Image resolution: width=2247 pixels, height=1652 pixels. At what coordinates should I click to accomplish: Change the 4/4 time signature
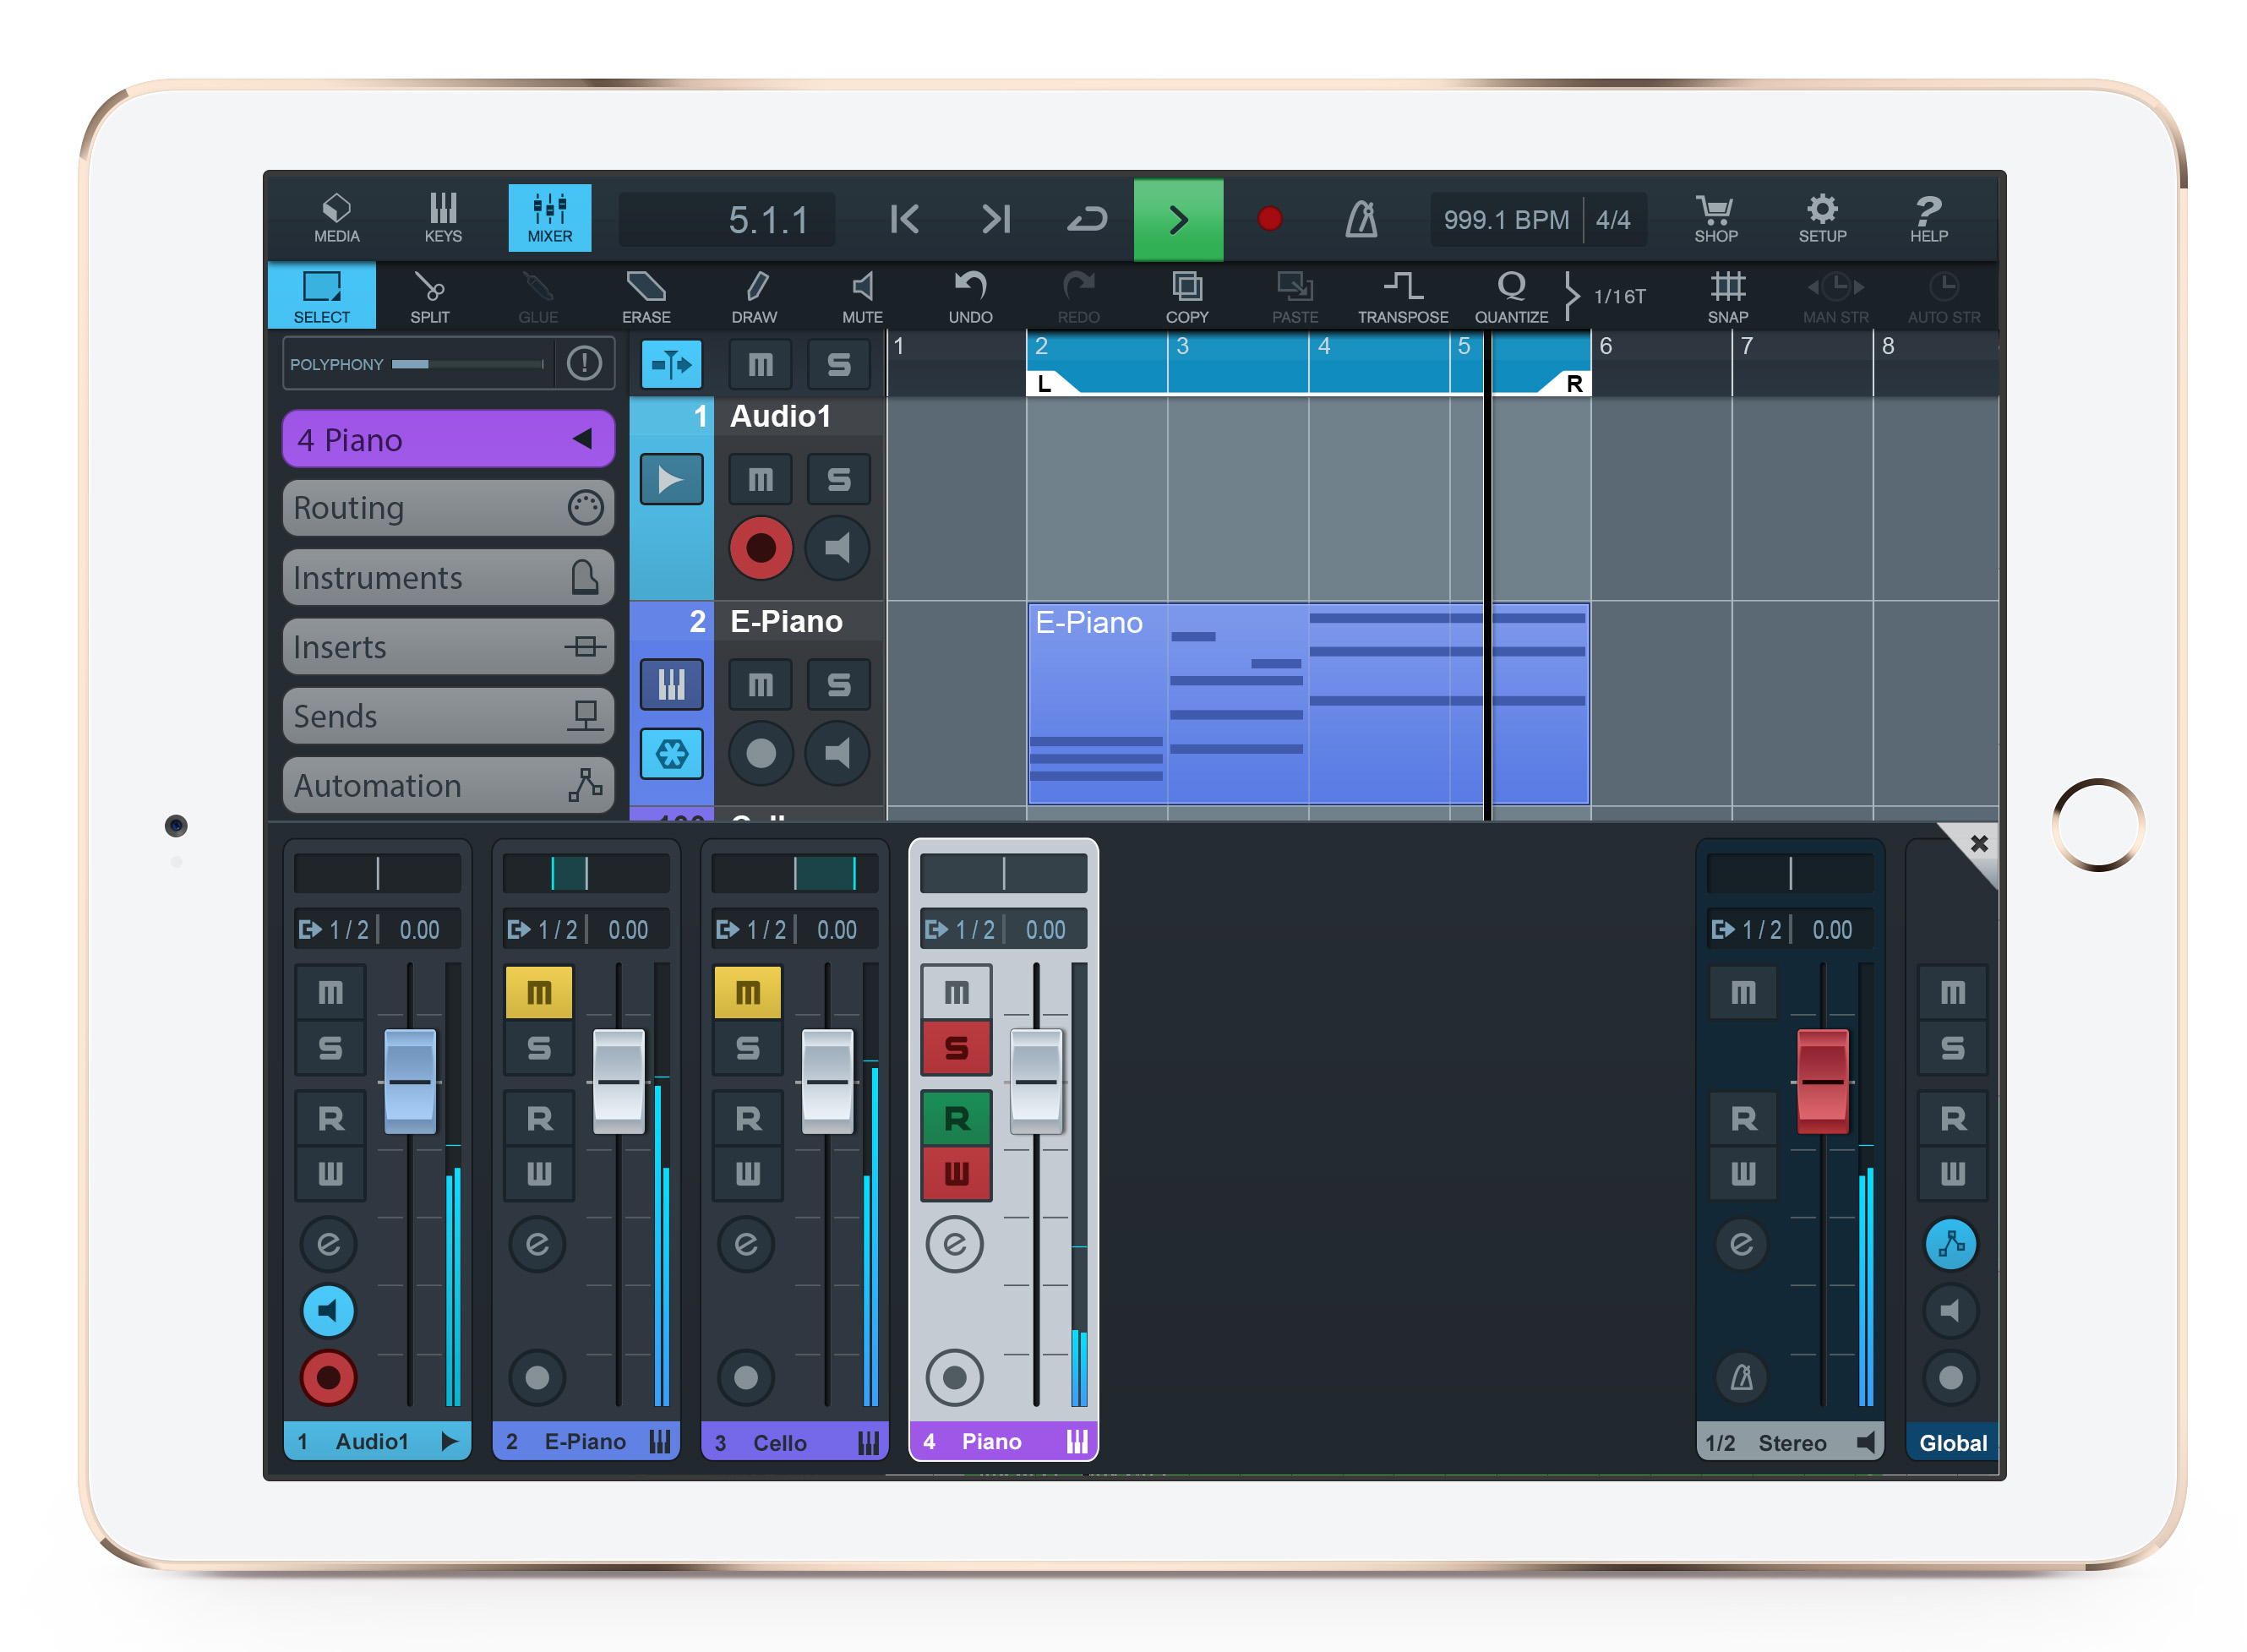1612,219
